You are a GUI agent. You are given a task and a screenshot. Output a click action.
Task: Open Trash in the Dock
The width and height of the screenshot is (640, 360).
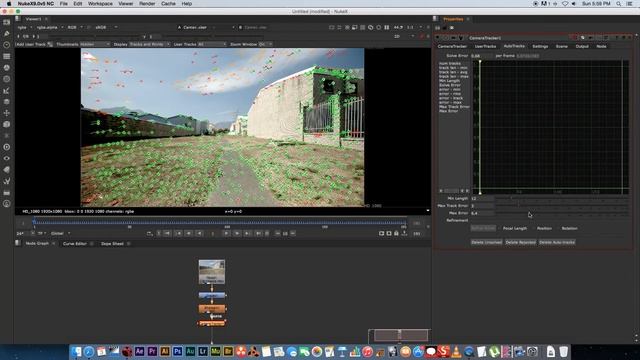click(563, 351)
